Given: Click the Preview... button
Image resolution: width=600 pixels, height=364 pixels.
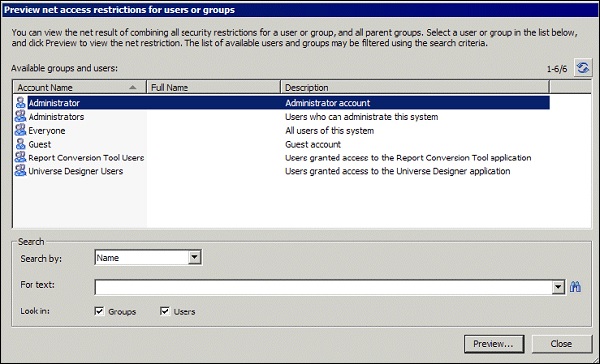Looking at the screenshot, I should [x=494, y=344].
